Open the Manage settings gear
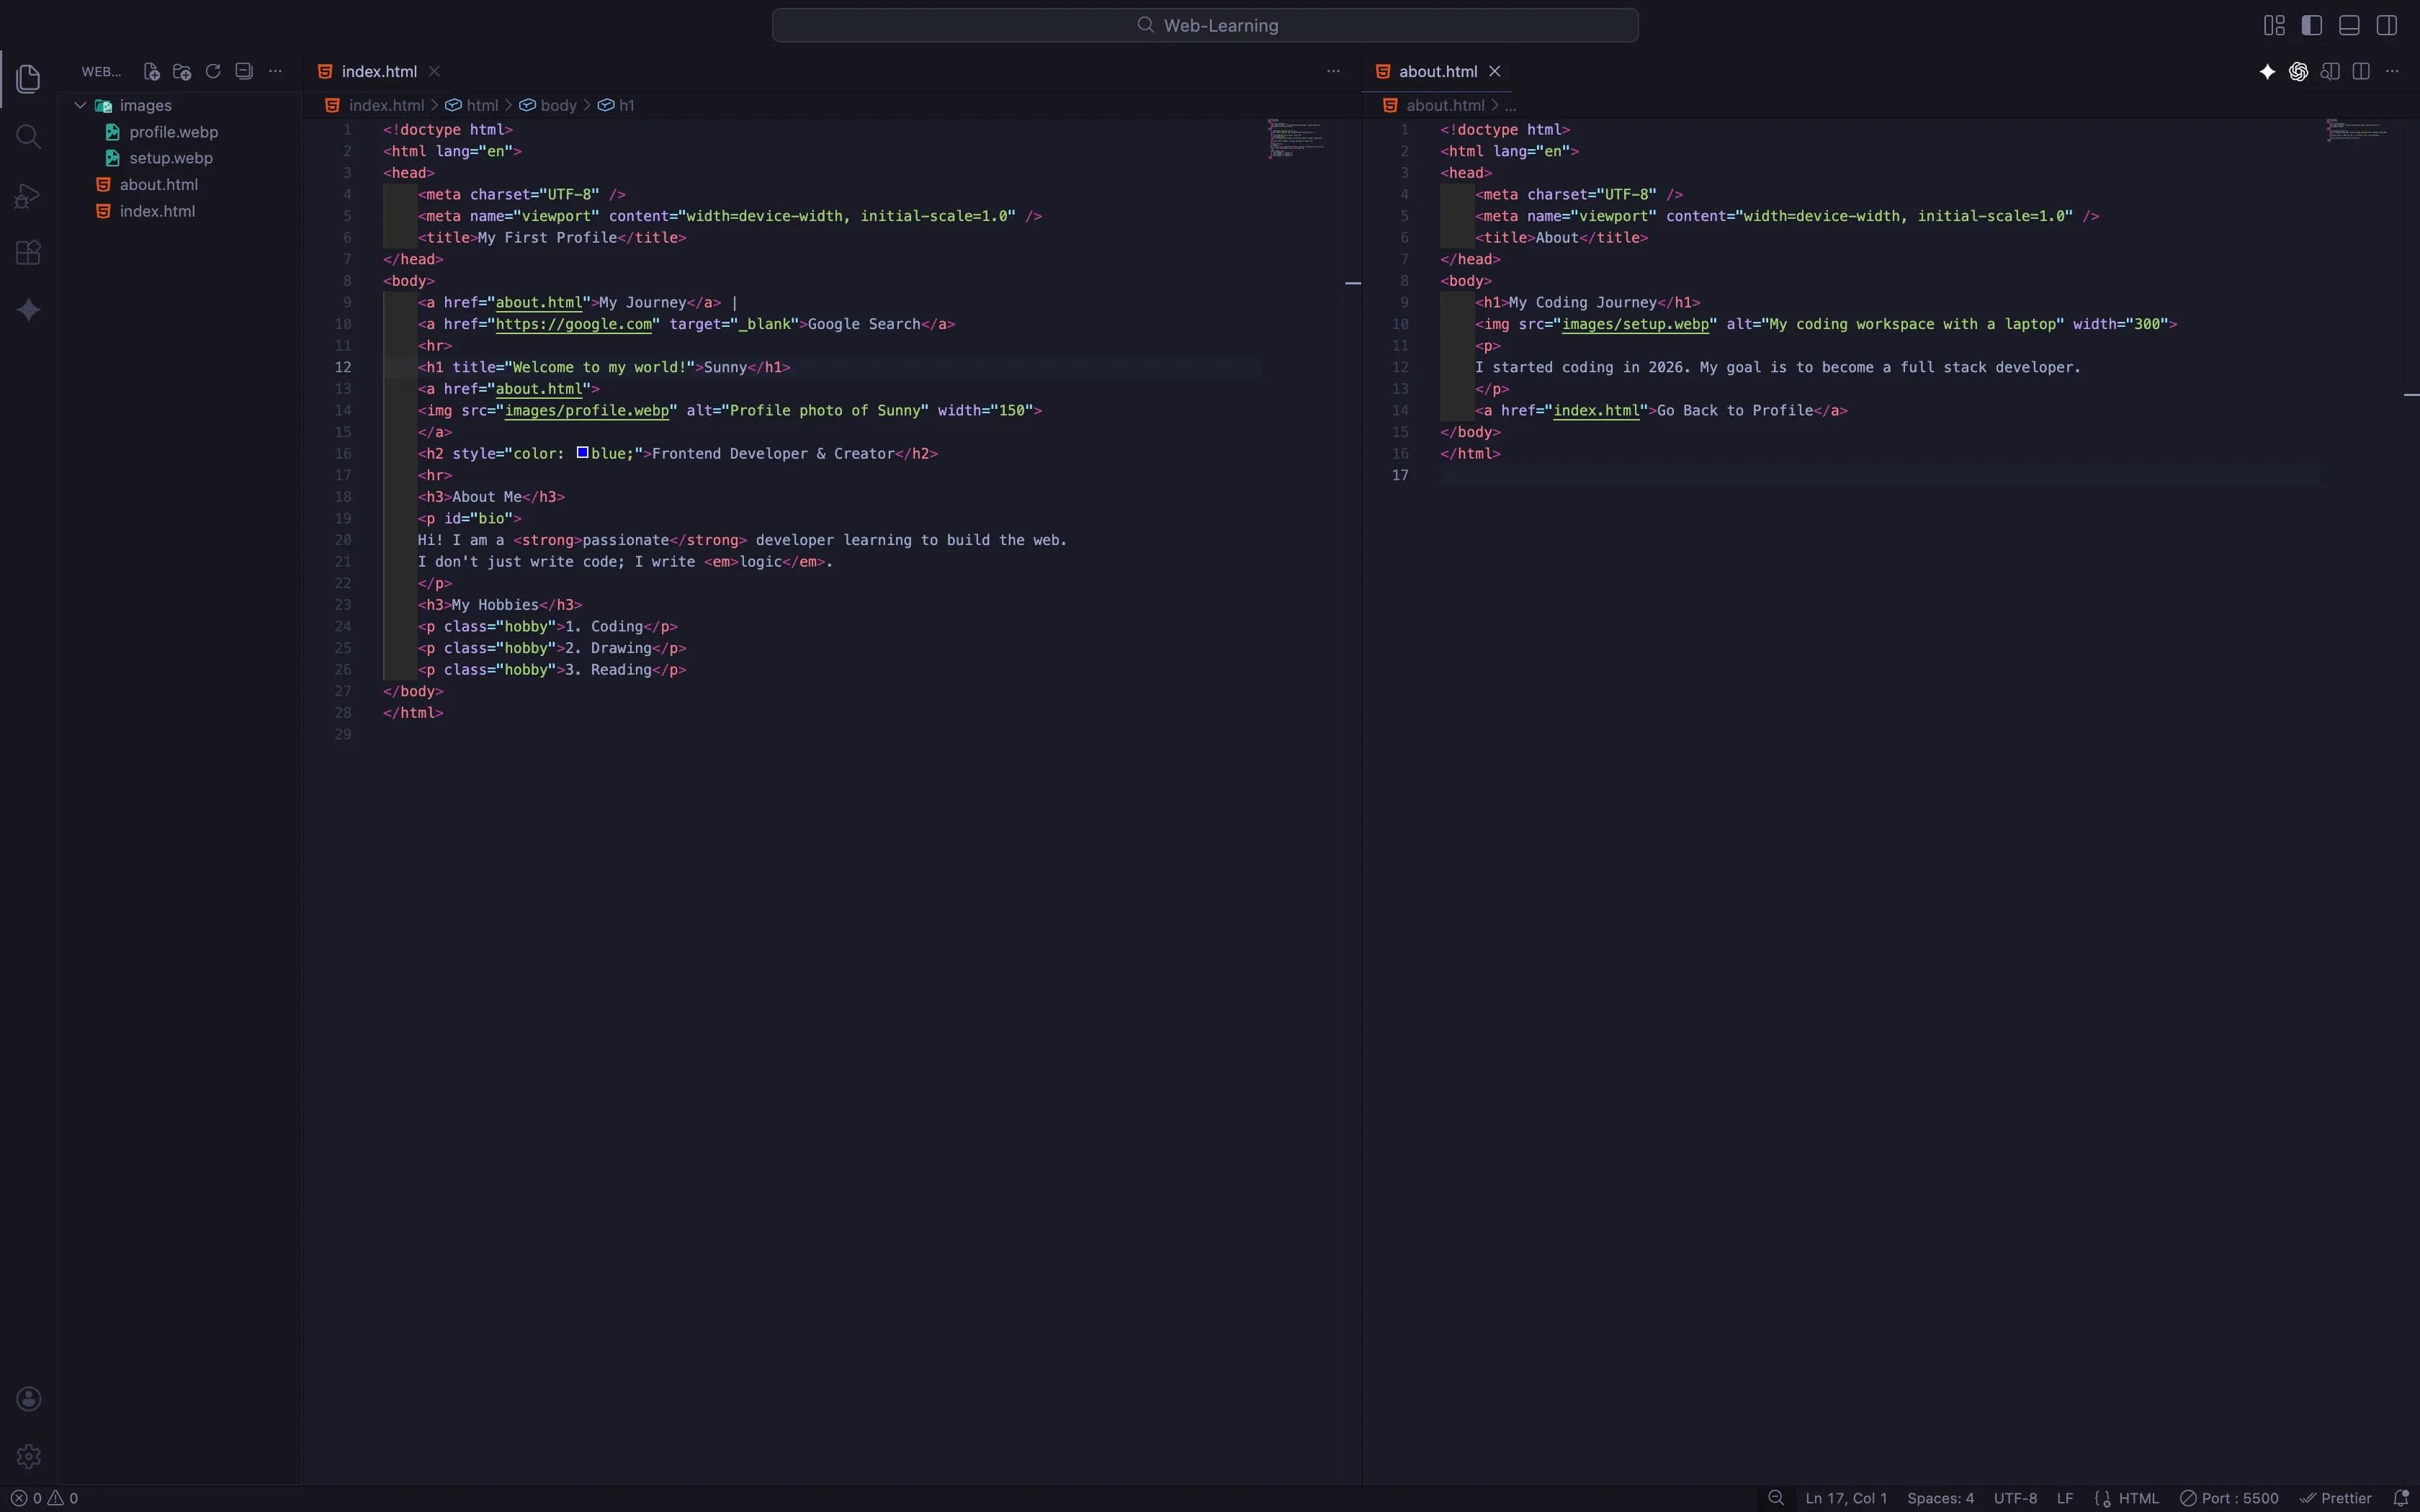Screen dimensions: 2420x1512 pos(28,1456)
